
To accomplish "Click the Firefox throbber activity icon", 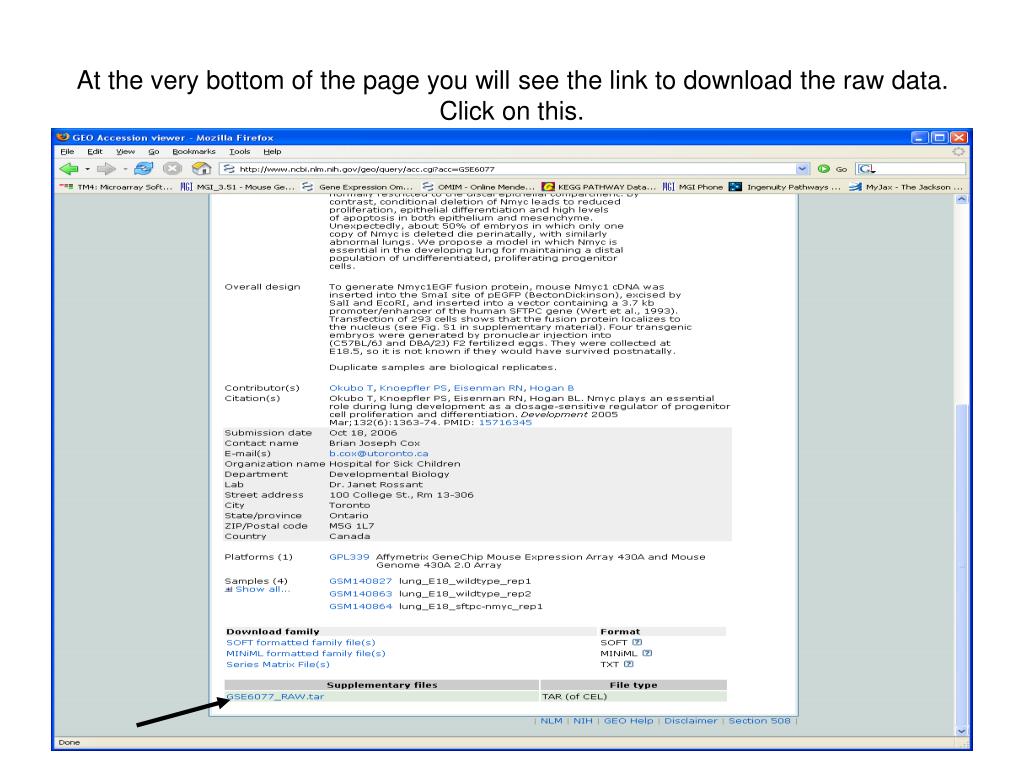I will tap(958, 152).
